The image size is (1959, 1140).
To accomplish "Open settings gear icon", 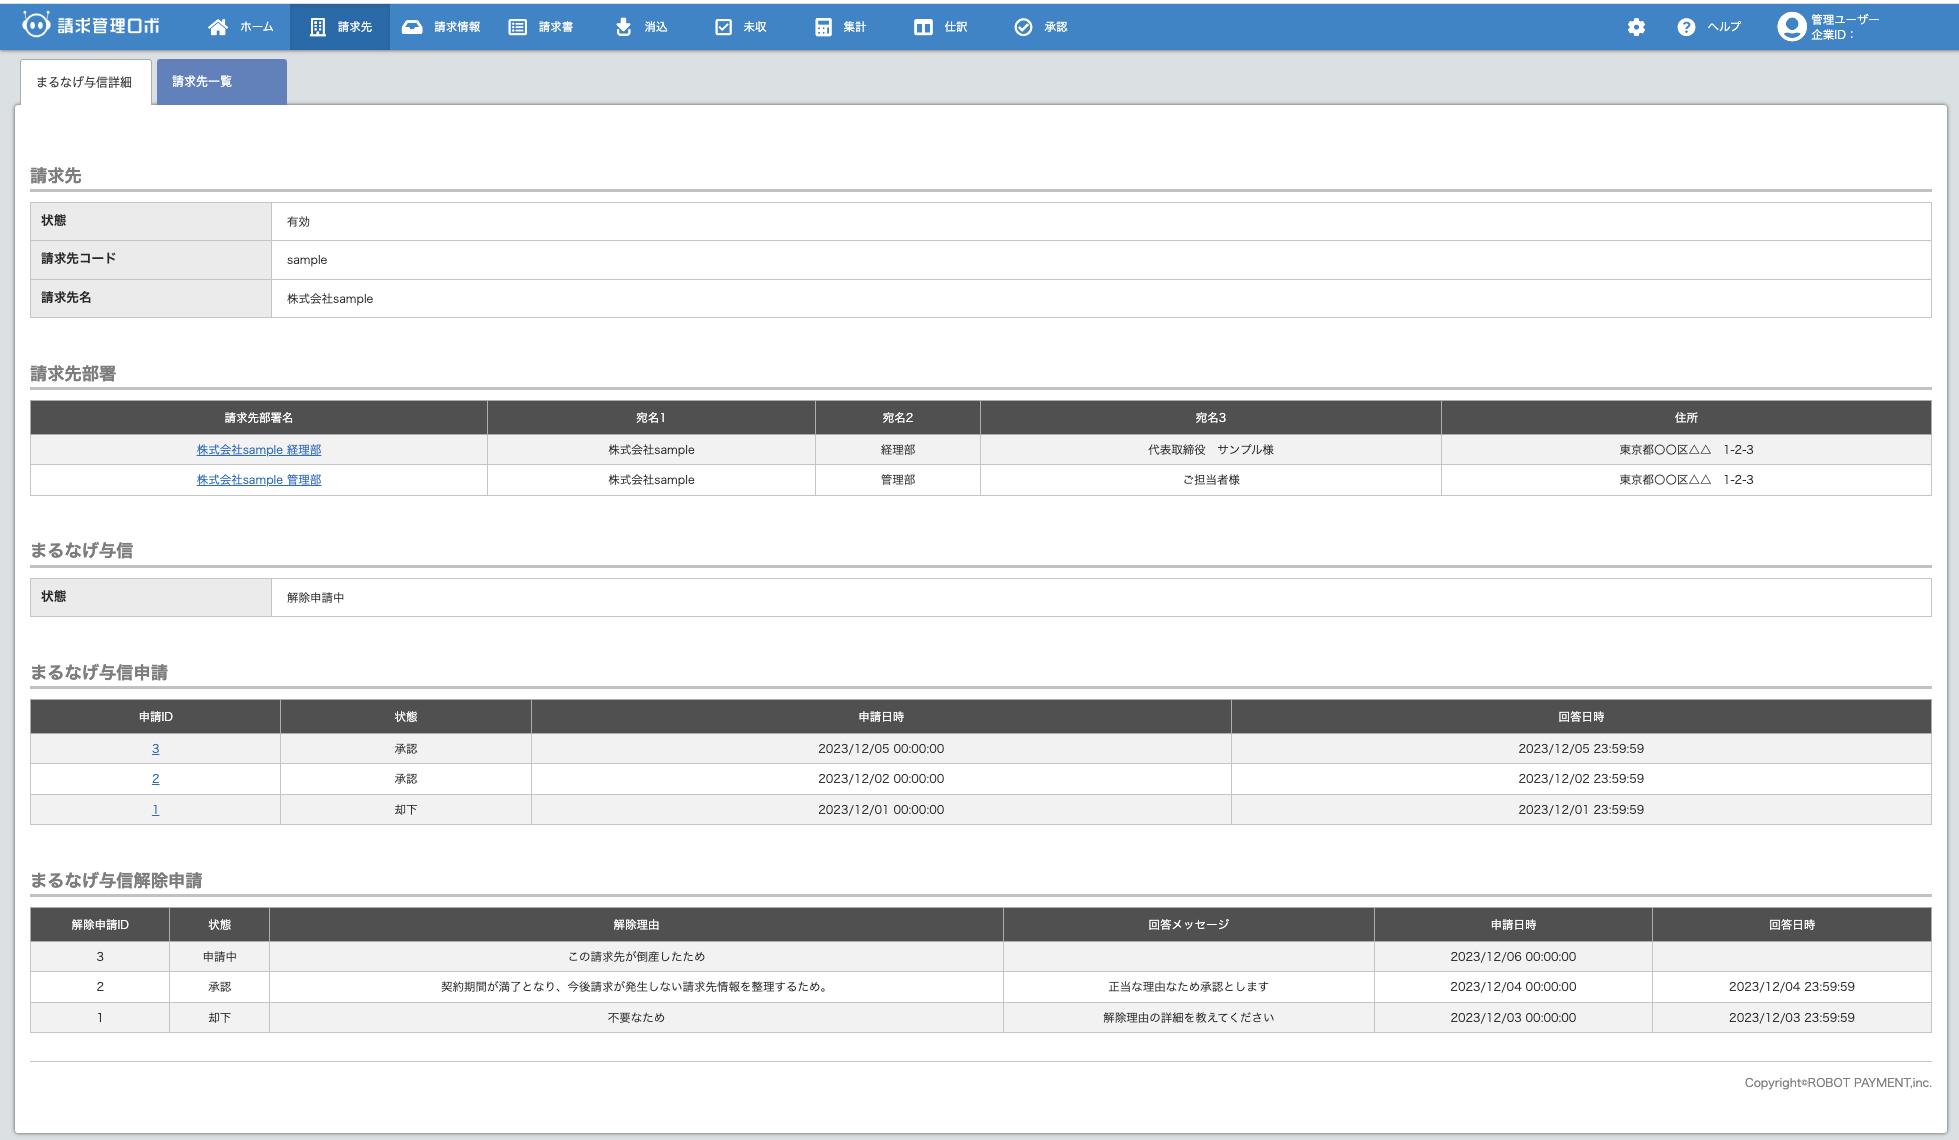I will (1636, 27).
